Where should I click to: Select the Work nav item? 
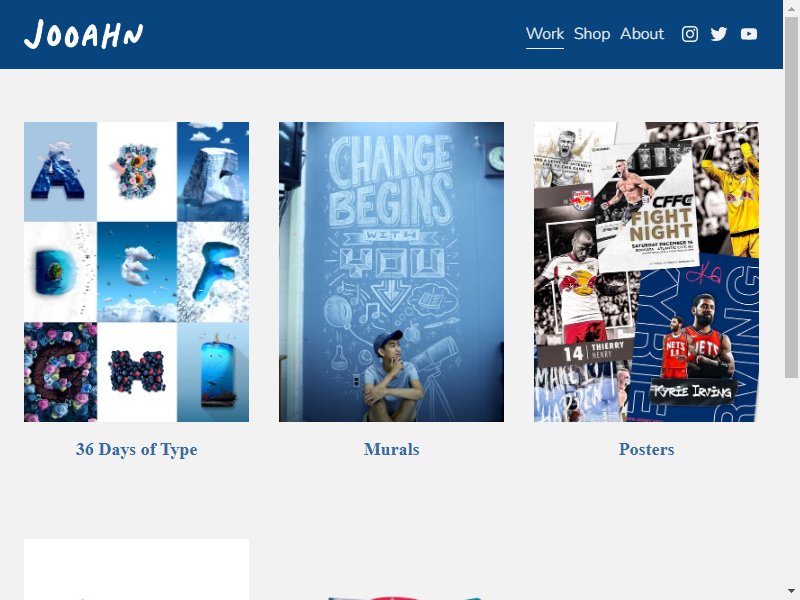545,34
